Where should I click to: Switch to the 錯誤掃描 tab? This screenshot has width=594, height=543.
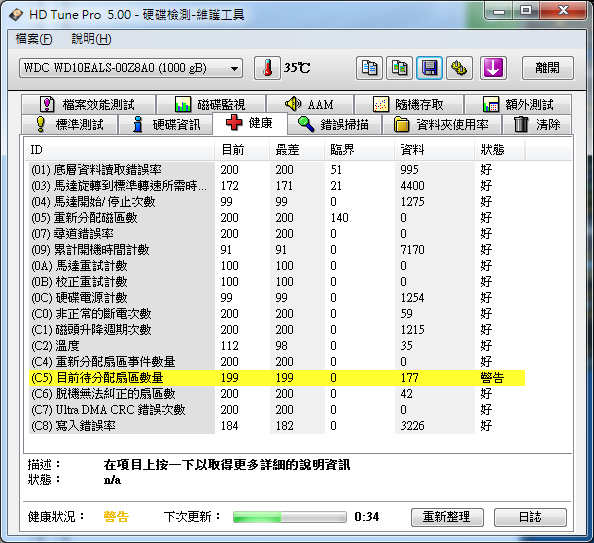(x=334, y=124)
